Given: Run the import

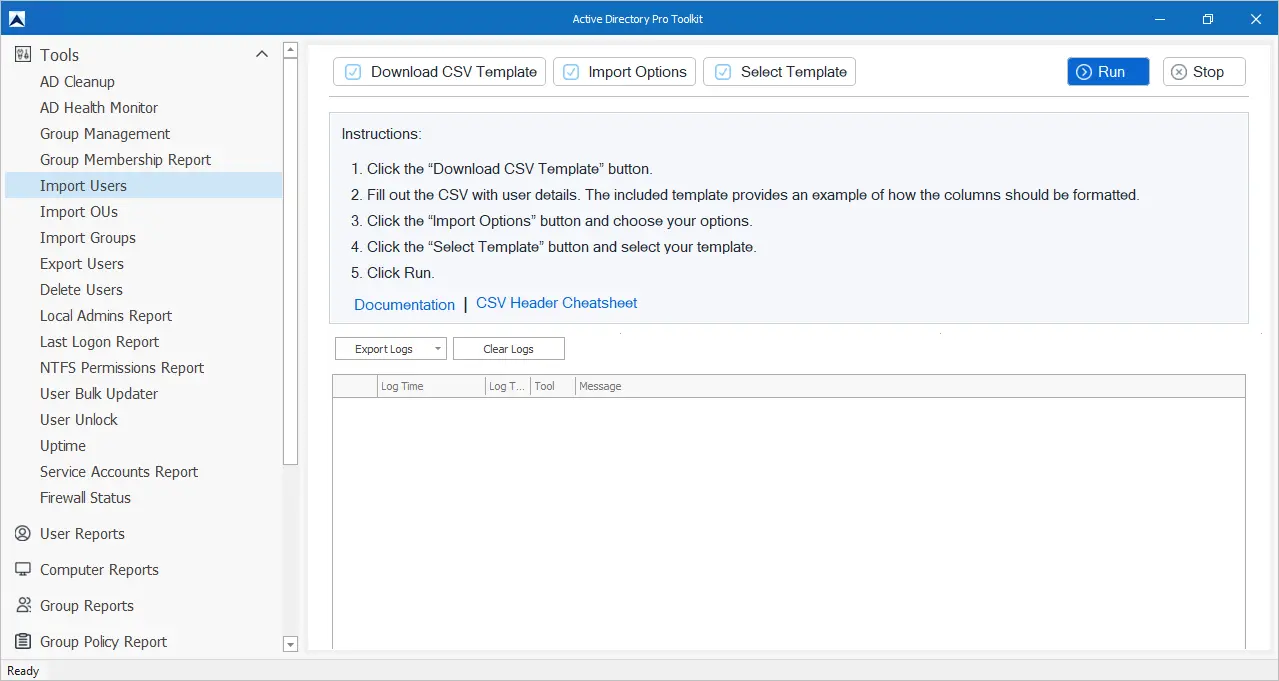Looking at the screenshot, I should click(1108, 72).
